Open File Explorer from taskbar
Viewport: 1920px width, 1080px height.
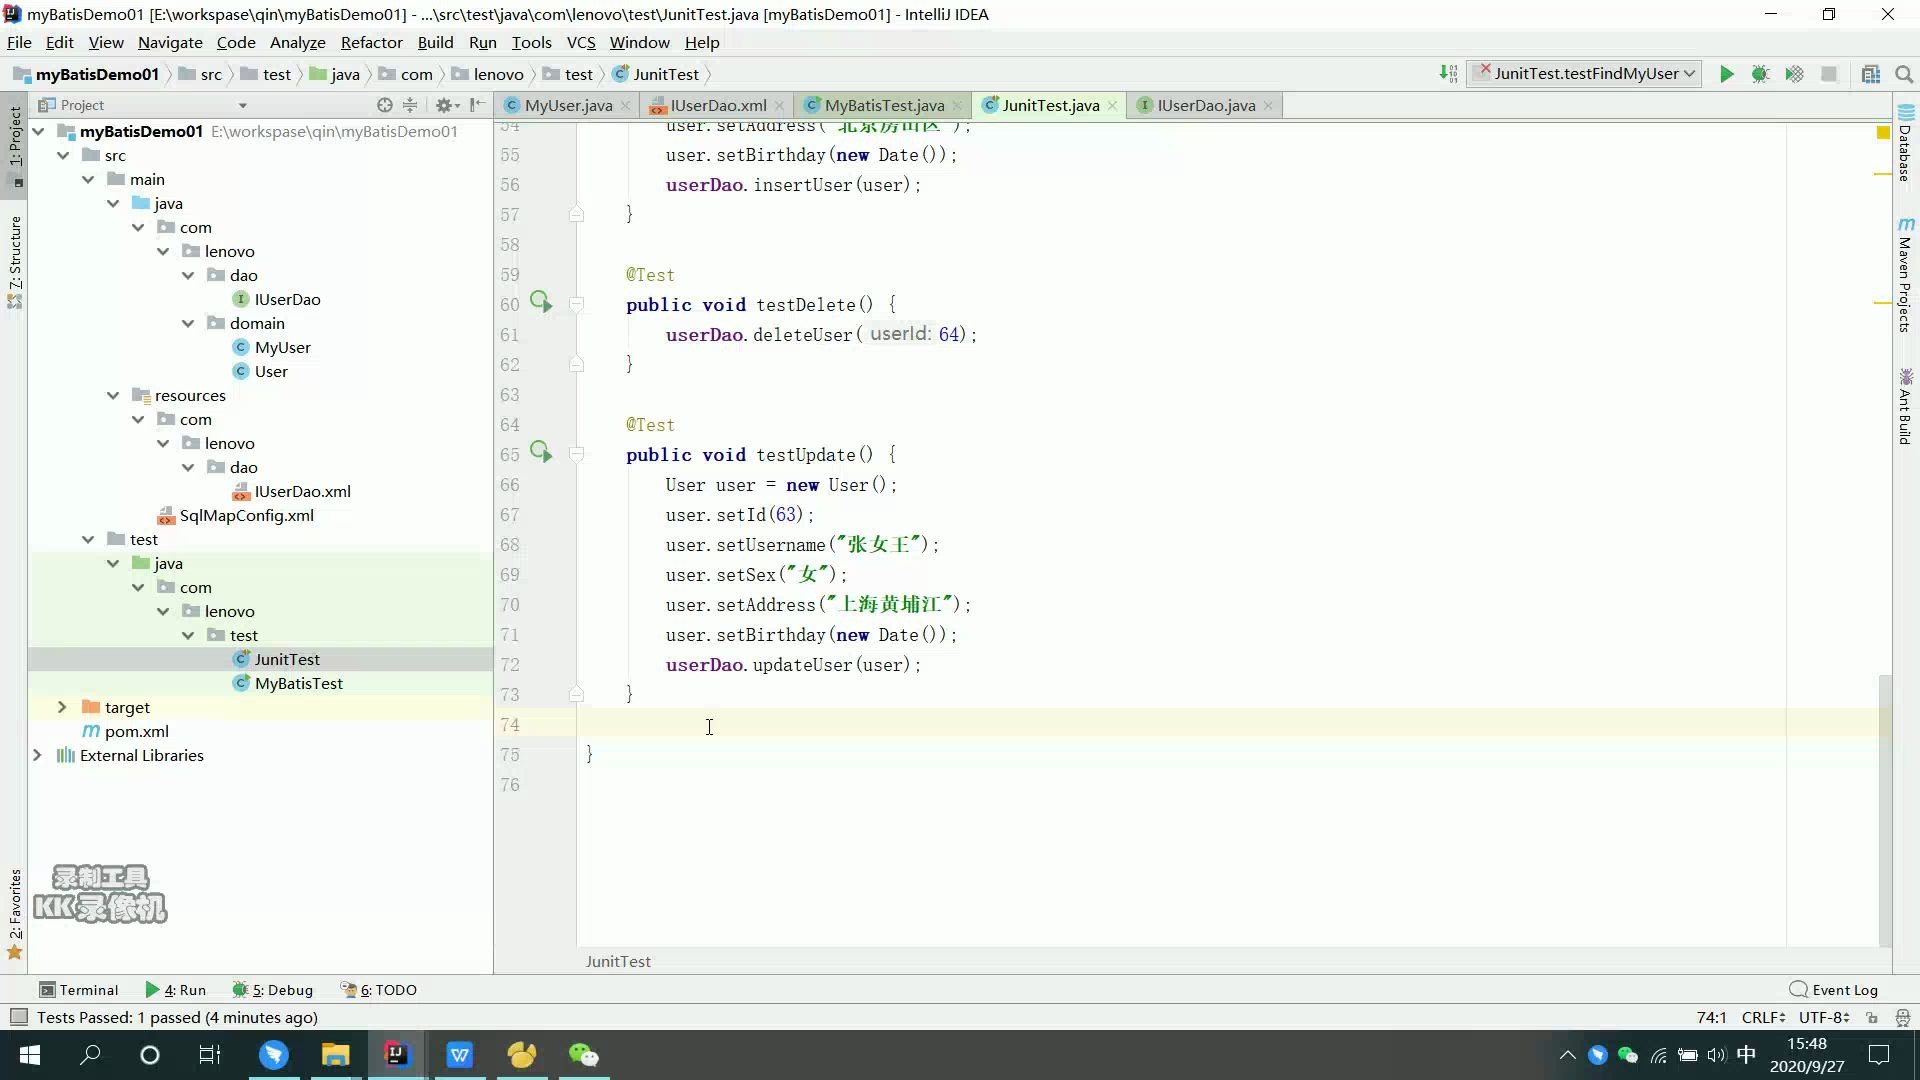(x=335, y=1055)
